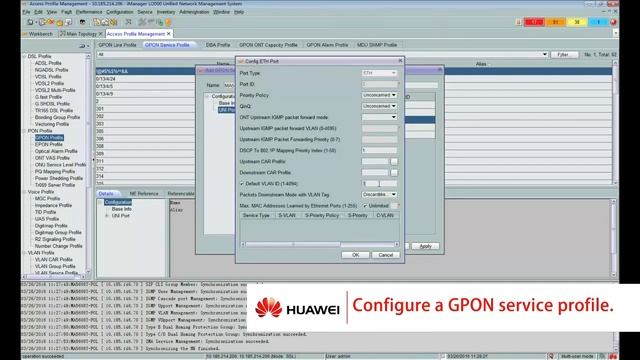Click the toolbar icon with the dark face symbol
The width and height of the screenshot is (640, 360).
click(x=82, y=22)
